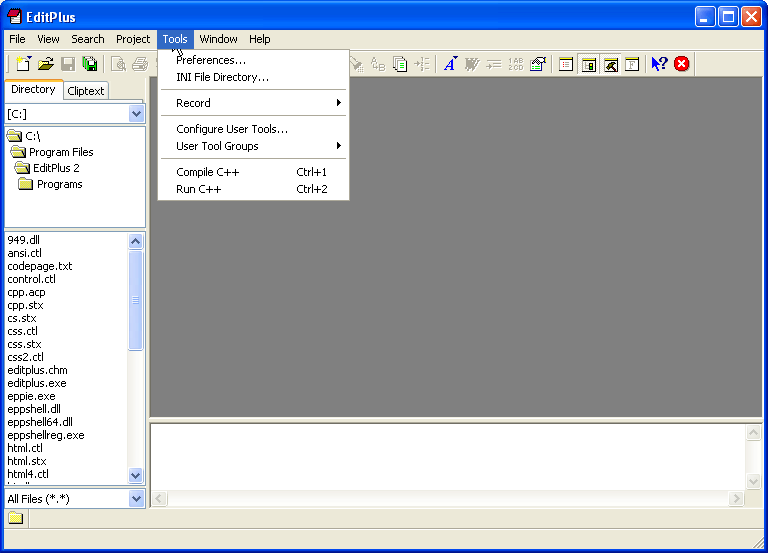Select file eppie.exe in list
The height and width of the screenshot is (553, 768).
tap(31, 396)
